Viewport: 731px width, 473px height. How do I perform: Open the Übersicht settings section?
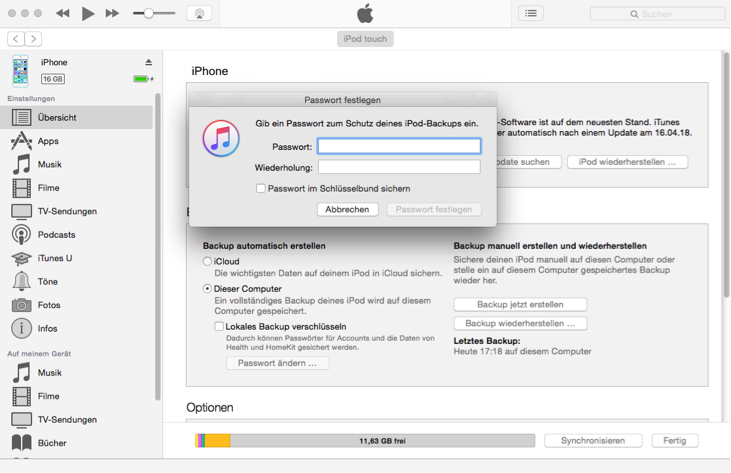click(76, 117)
